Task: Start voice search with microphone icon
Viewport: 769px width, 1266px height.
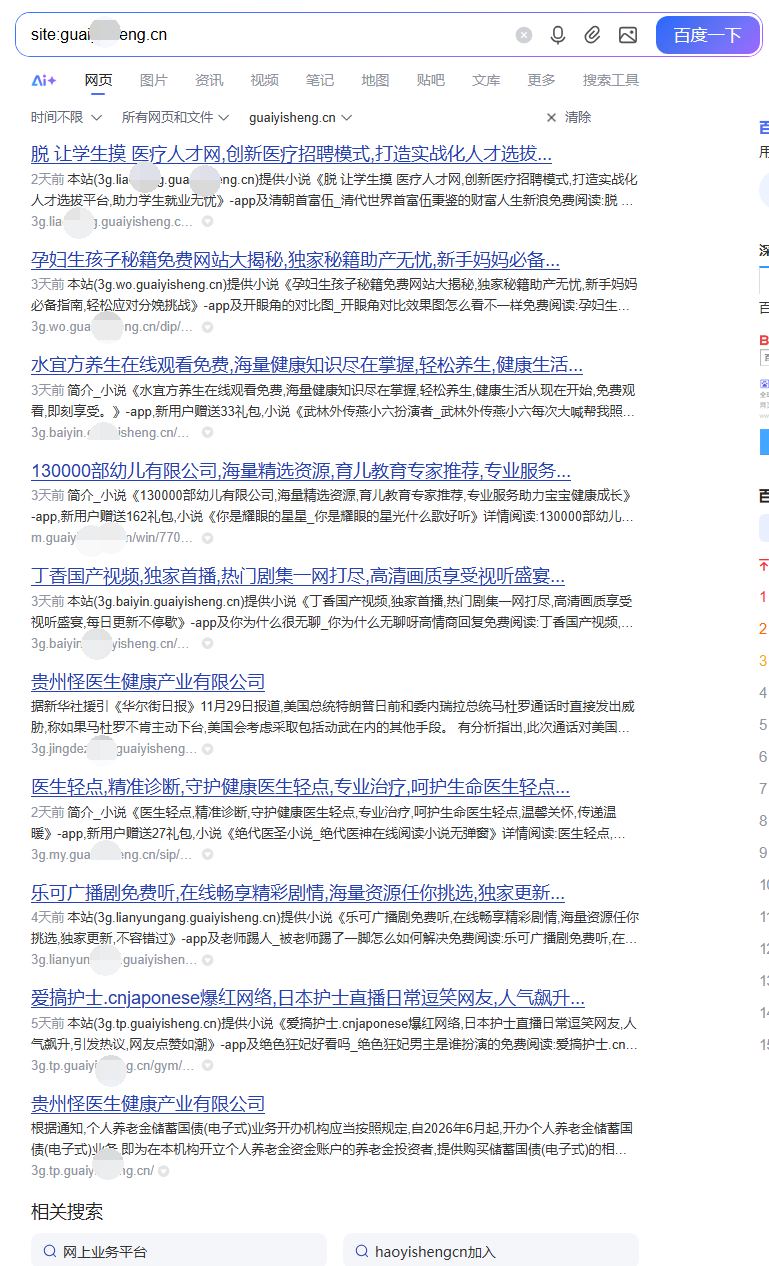Action: [x=558, y=35]
